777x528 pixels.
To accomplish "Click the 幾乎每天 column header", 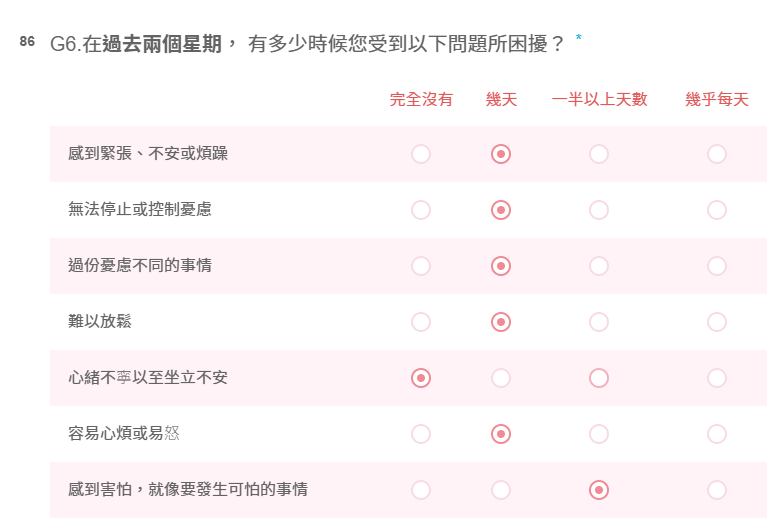I will [x=717, y=99].
